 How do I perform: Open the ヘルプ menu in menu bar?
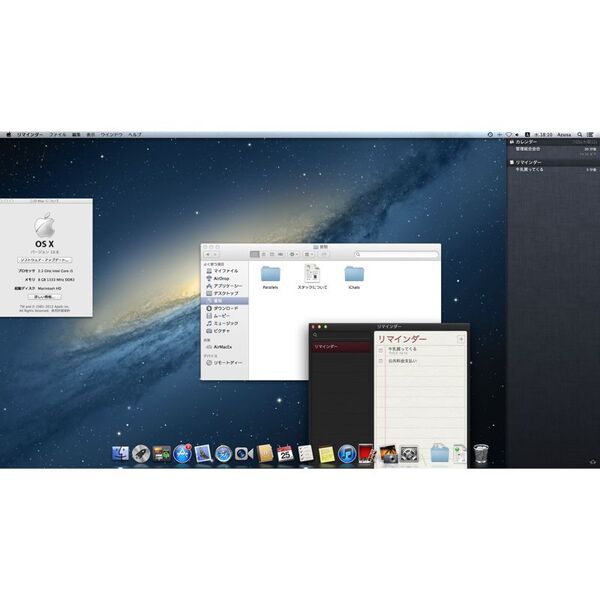pos(135,135)
